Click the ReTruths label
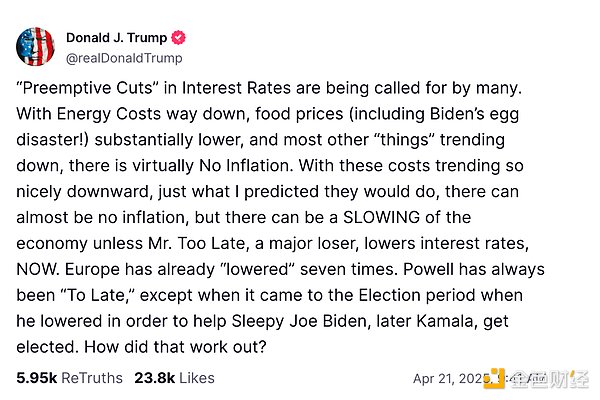 point(91,378)
